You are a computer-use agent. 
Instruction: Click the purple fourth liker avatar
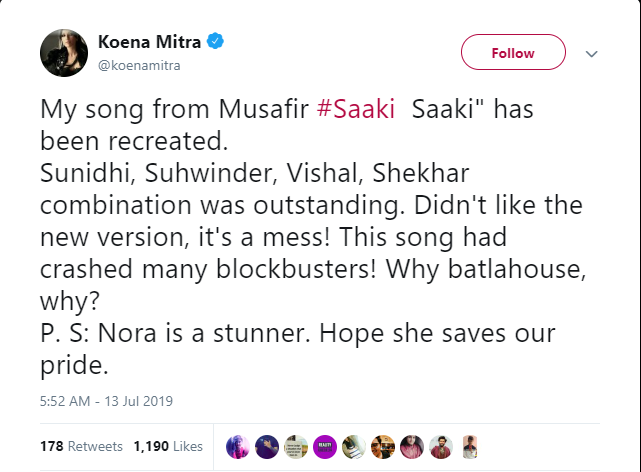325,446
